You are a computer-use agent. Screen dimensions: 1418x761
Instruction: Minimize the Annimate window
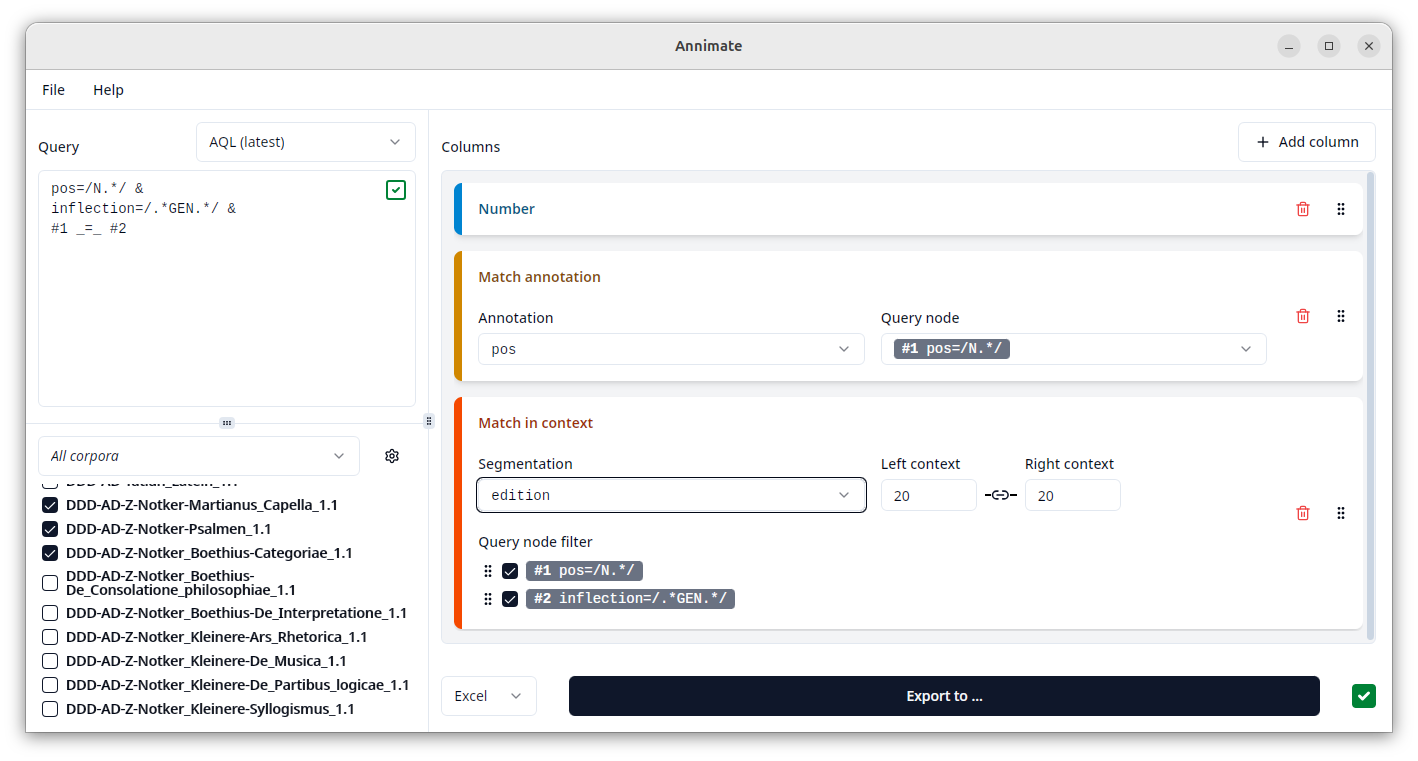(x=1289, y=46)
